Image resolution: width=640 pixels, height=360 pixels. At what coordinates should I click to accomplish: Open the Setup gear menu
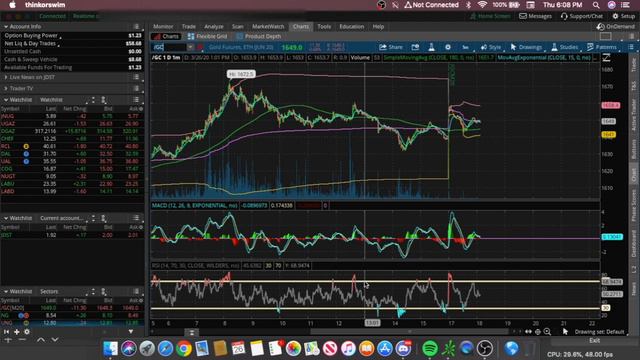point(624,16)
